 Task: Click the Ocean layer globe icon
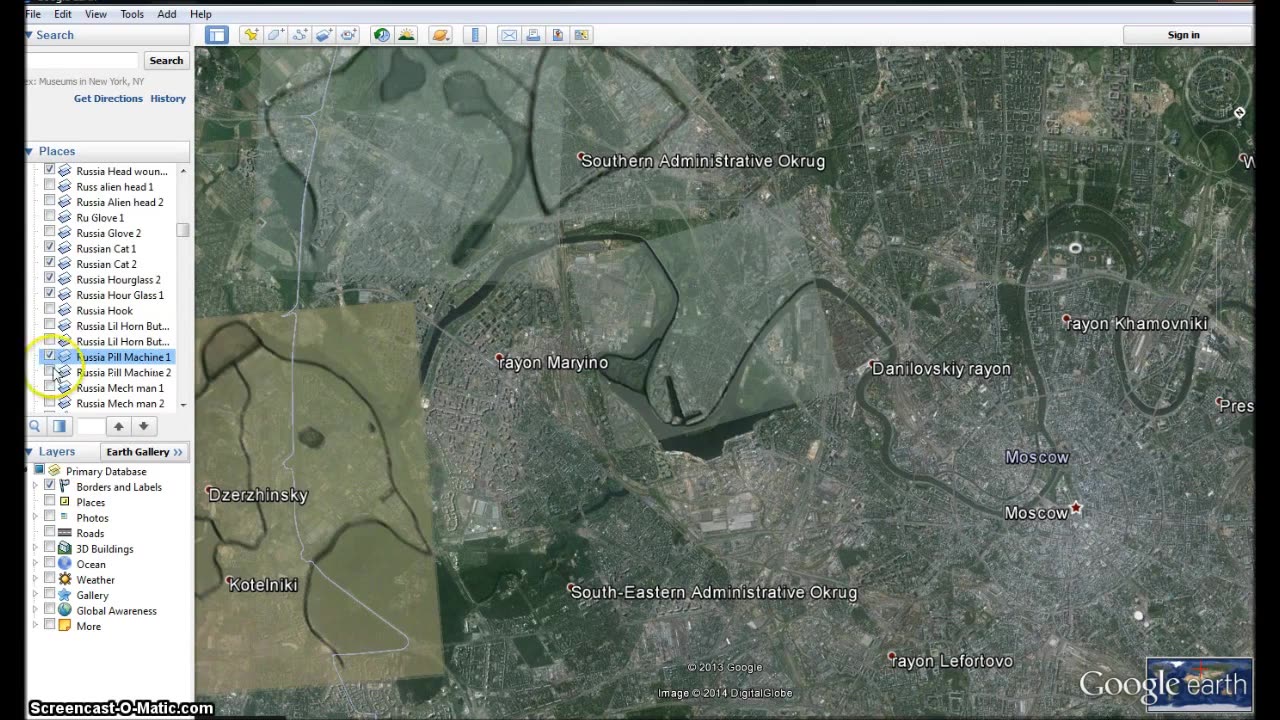click(x=65, y=564)
